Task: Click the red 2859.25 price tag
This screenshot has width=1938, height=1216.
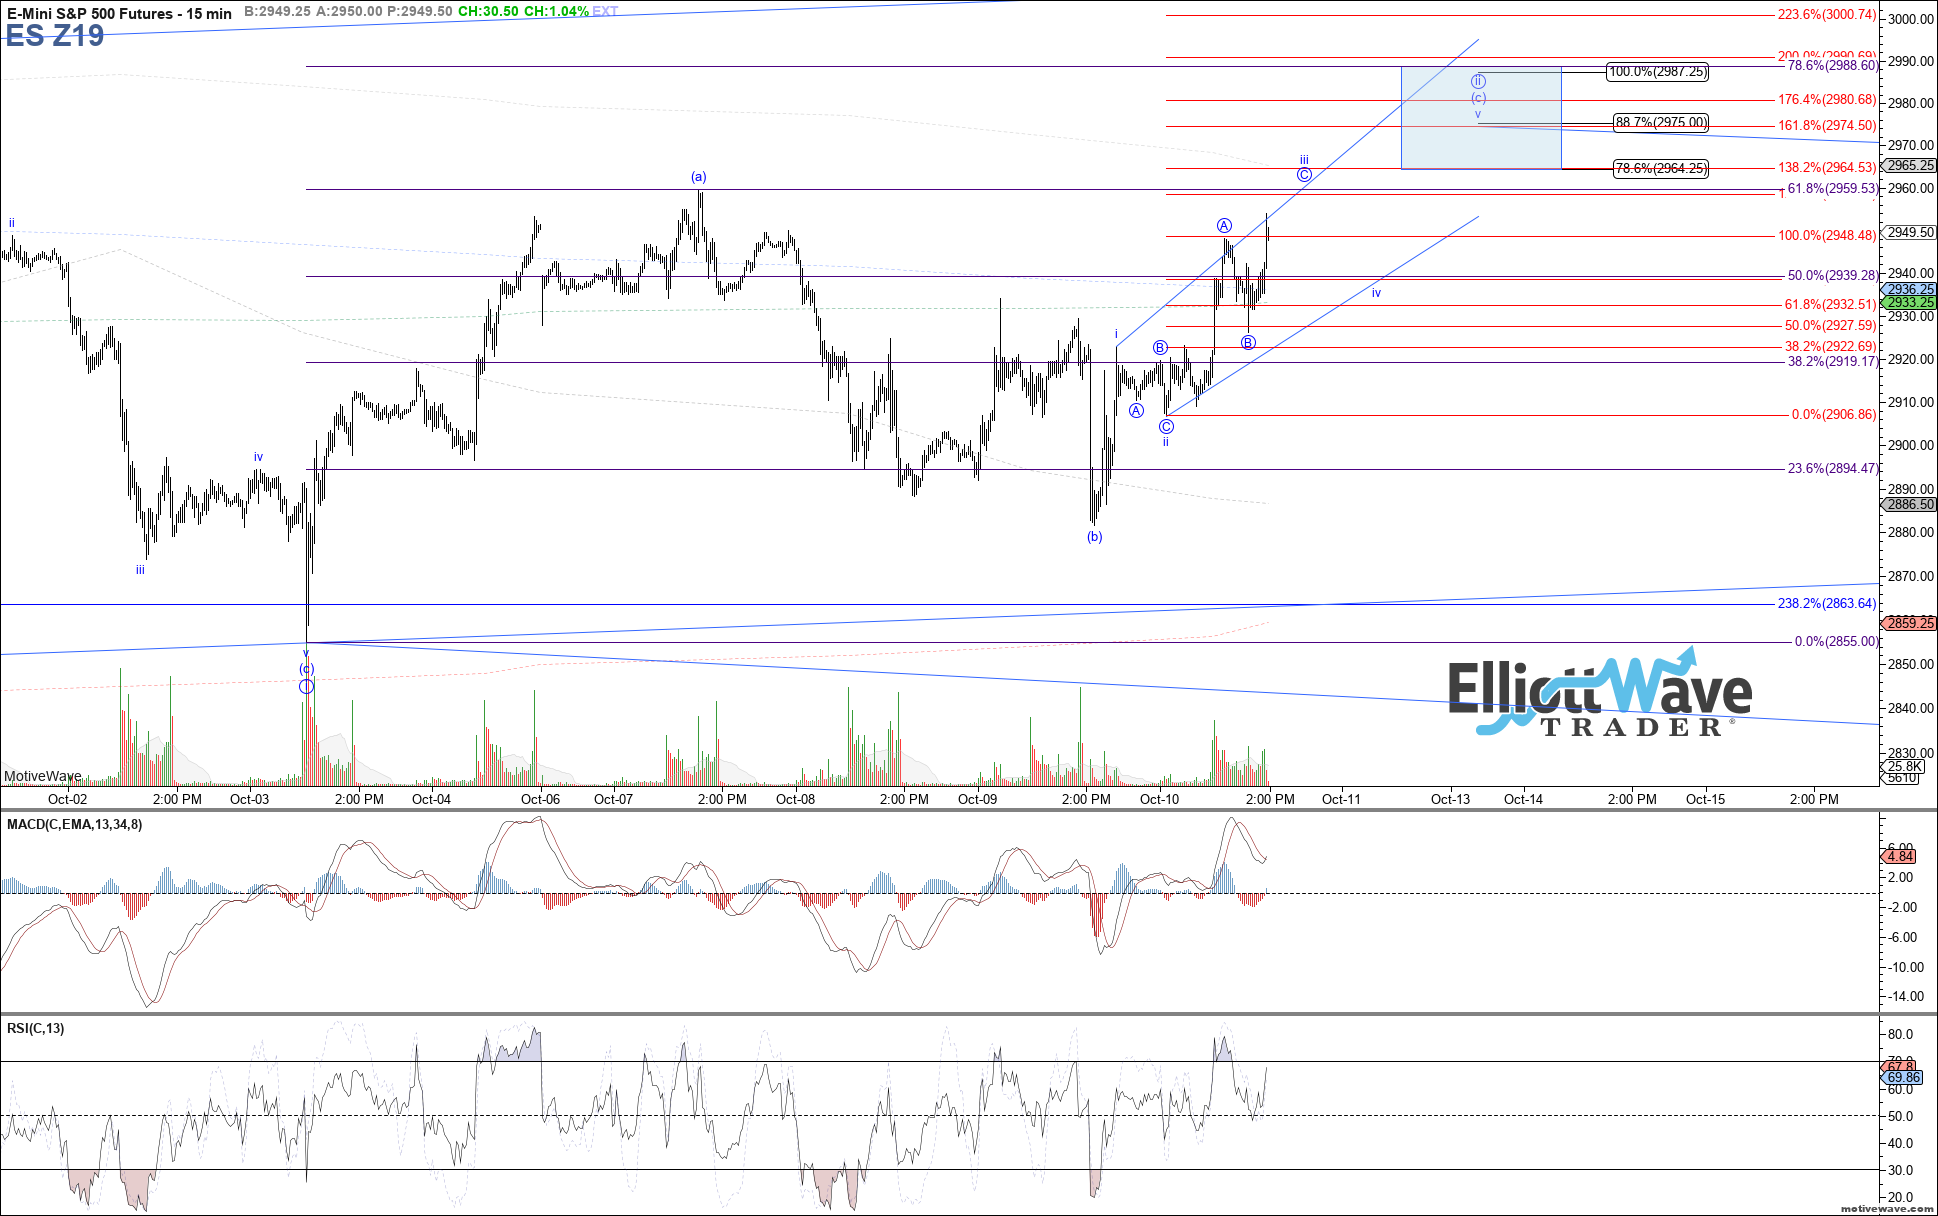Action: coord(1910,623)
